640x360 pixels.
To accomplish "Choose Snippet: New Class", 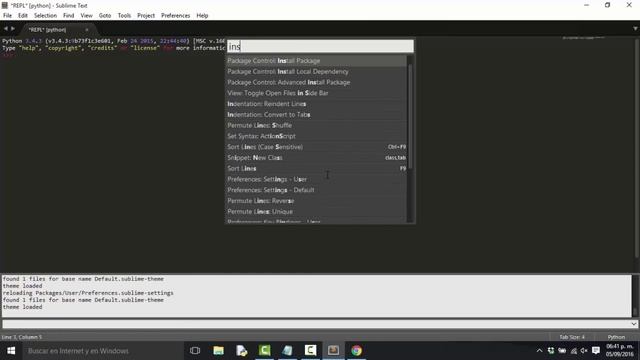I will coord(317,158).
